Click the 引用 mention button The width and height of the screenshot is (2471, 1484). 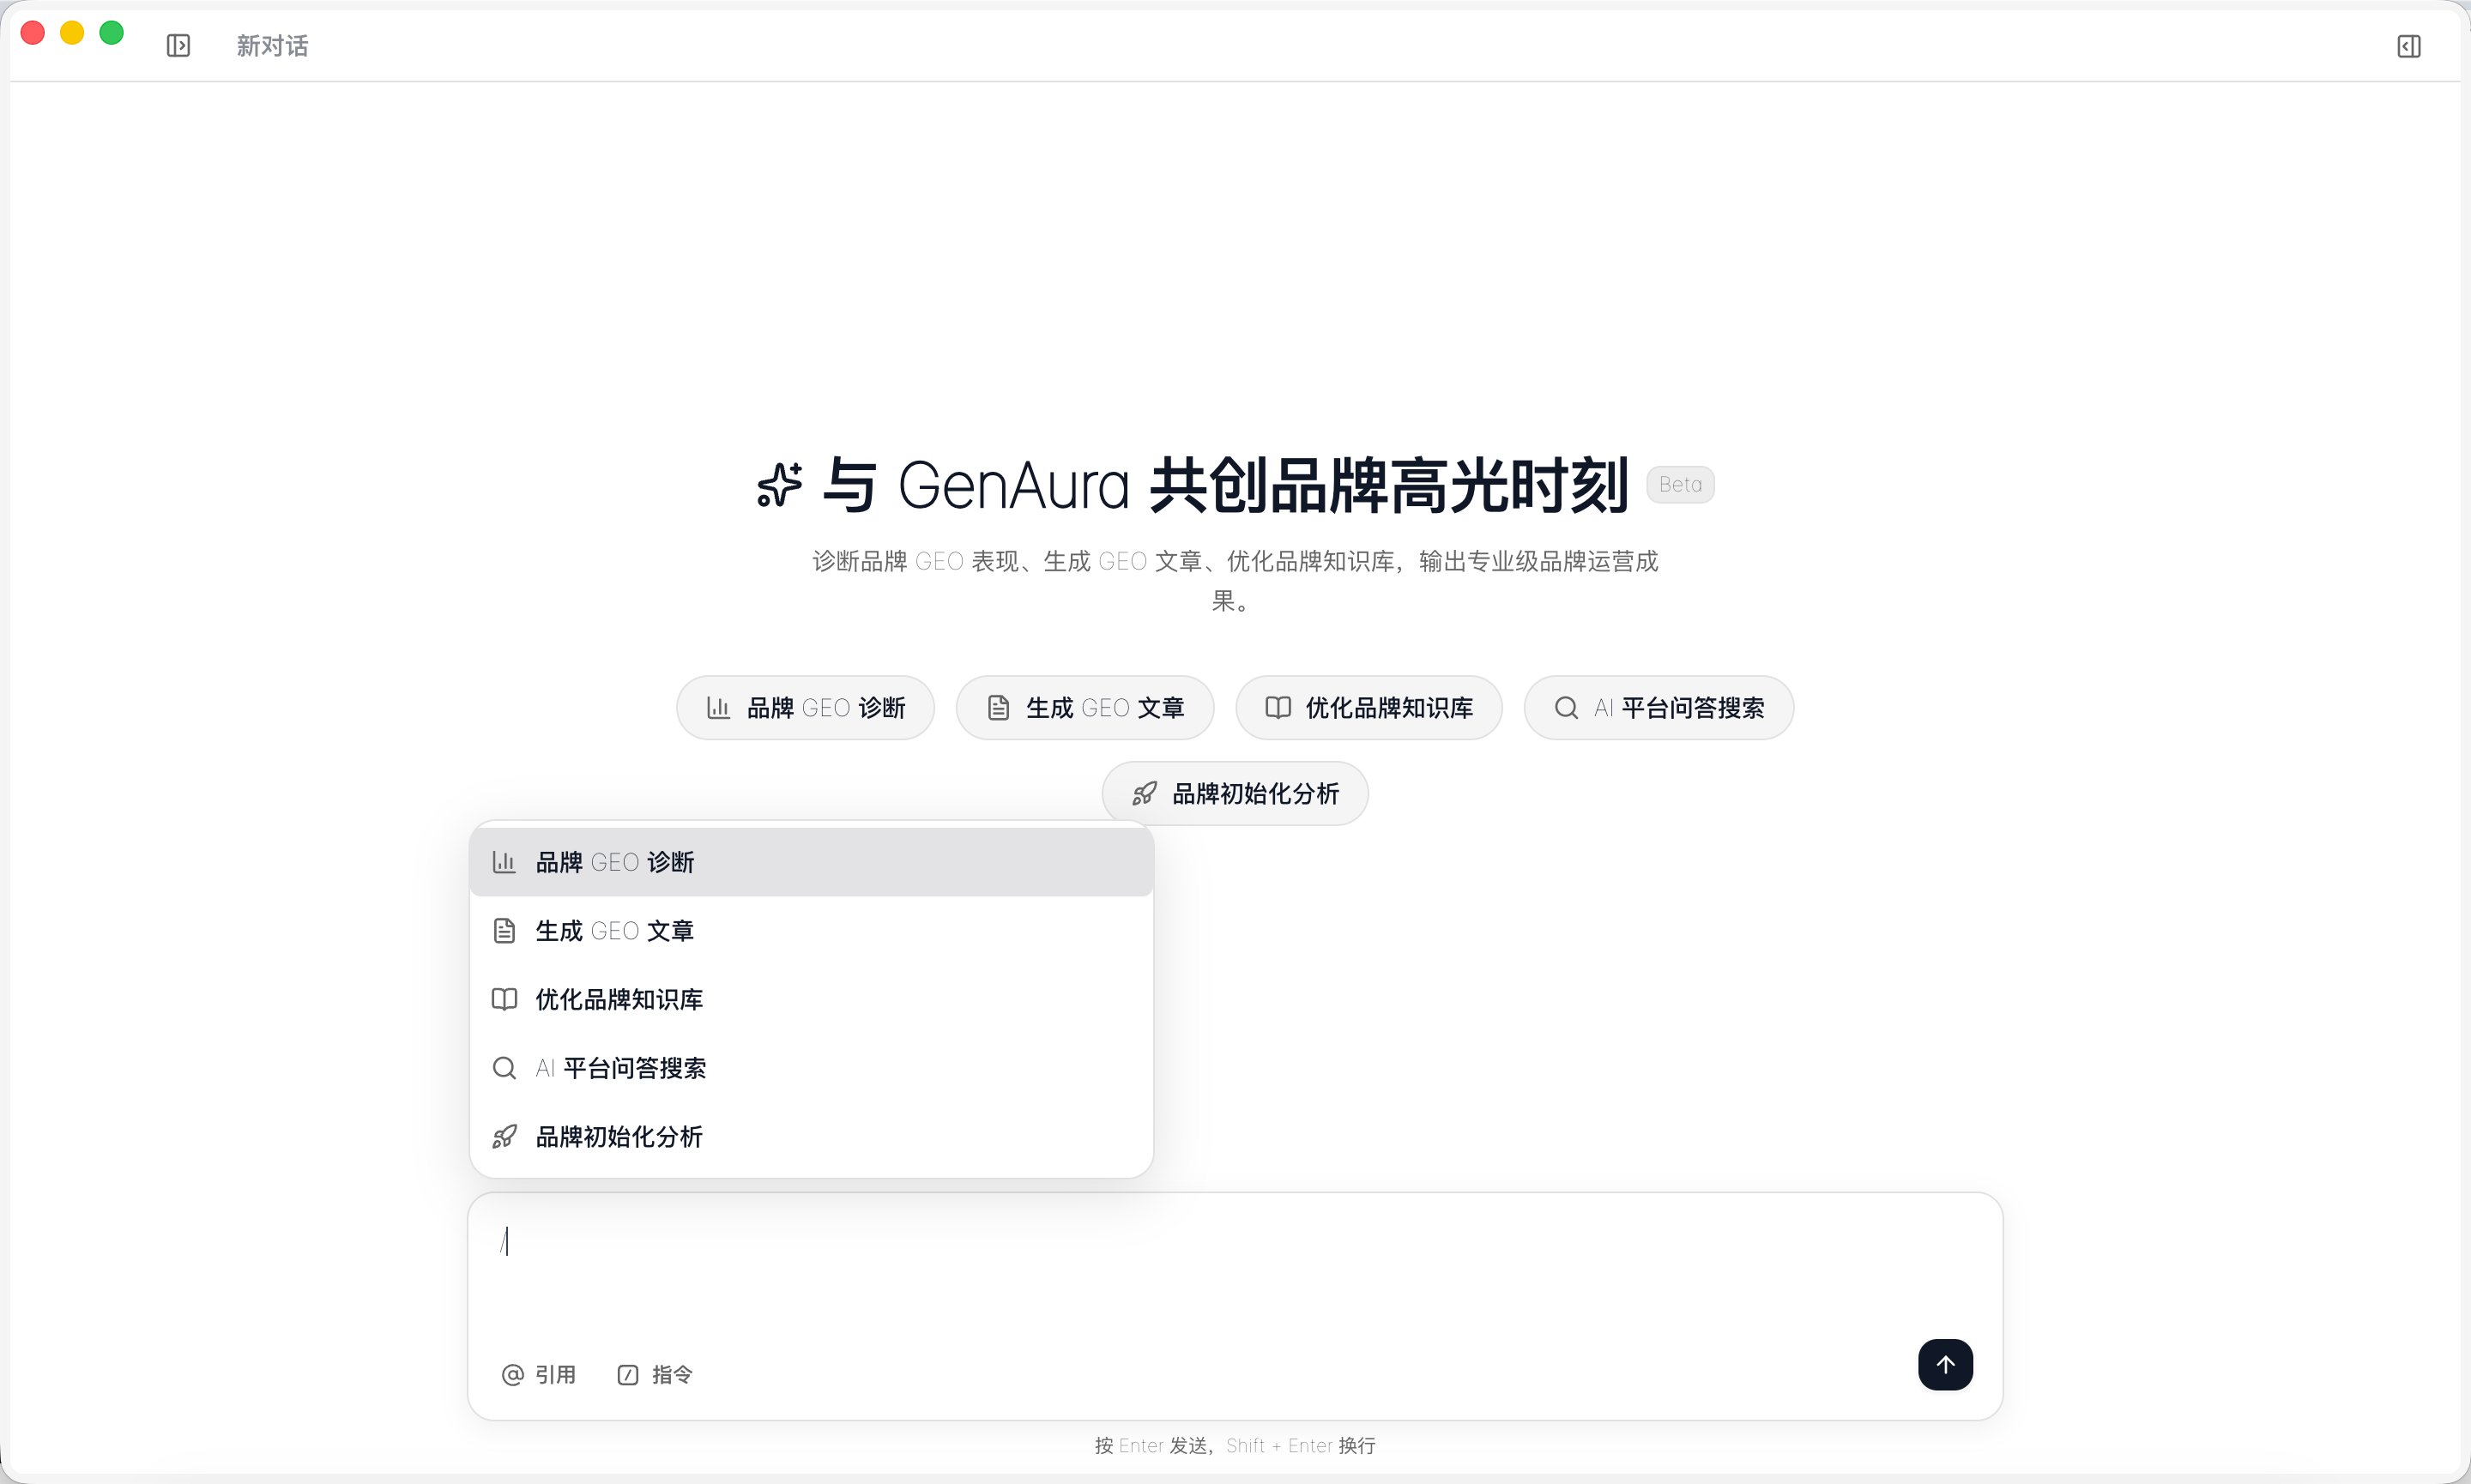pyautogui.click(x=539, y=1375)
